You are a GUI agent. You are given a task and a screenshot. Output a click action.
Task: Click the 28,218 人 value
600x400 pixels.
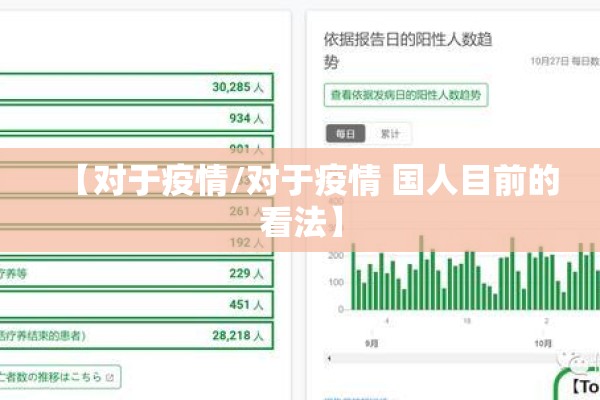tap(238, 336)
